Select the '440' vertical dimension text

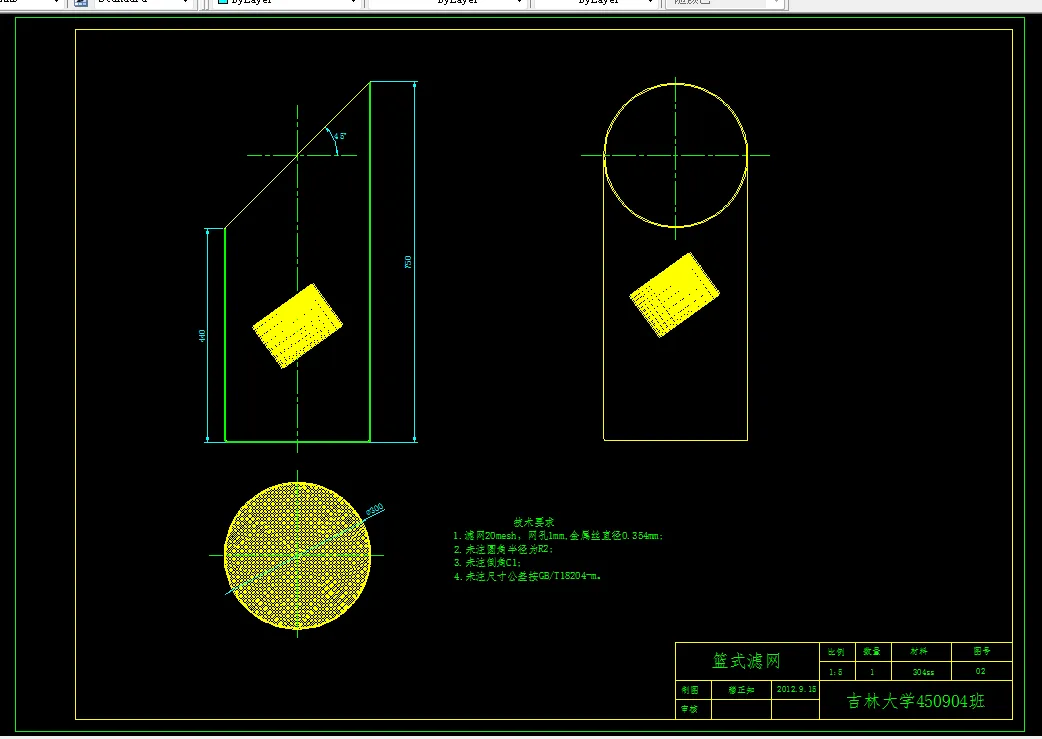(x=202, y=336)
